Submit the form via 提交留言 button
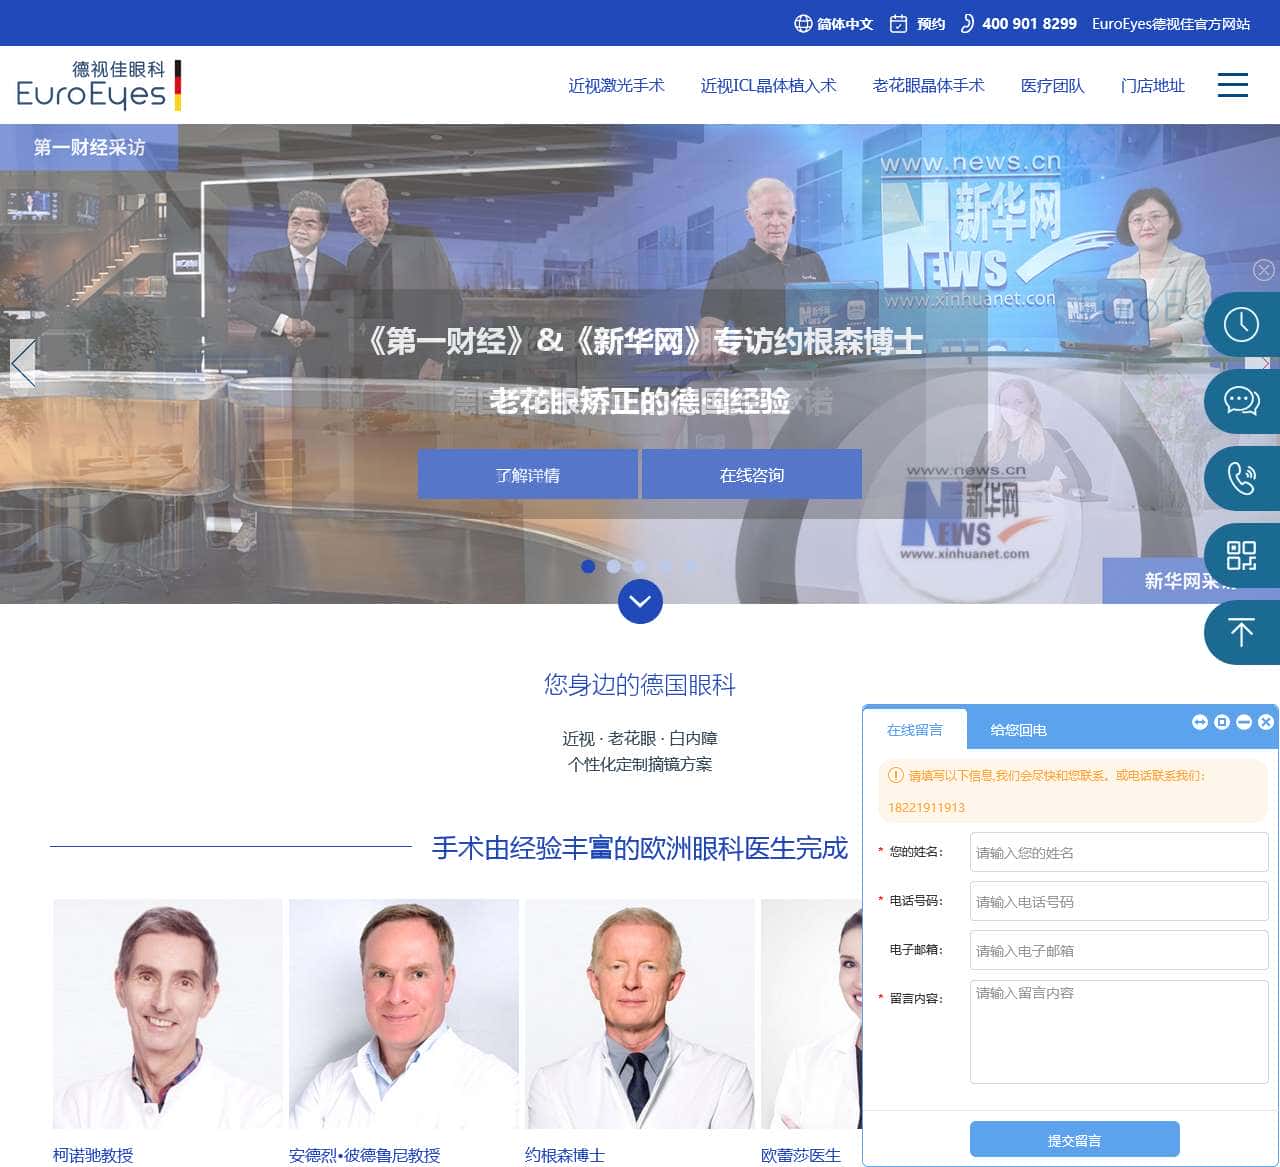 pos(1074,1138)
